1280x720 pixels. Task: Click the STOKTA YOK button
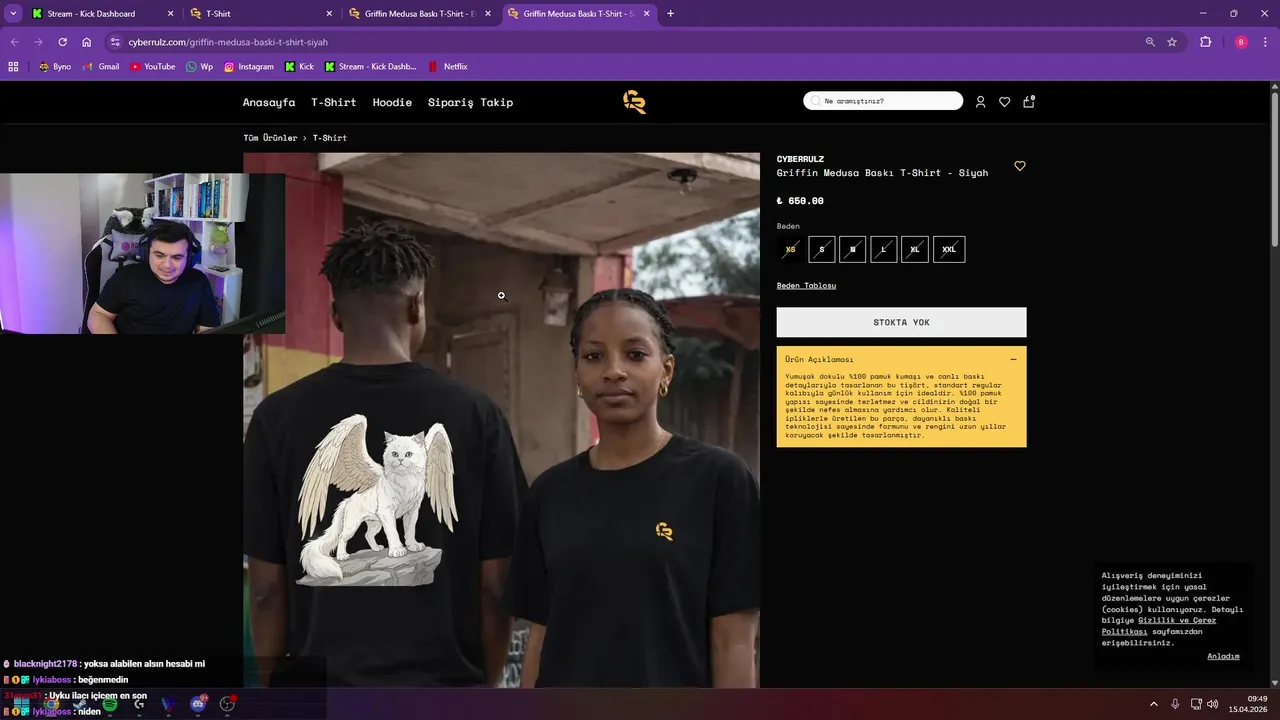[x=901, y=322]
